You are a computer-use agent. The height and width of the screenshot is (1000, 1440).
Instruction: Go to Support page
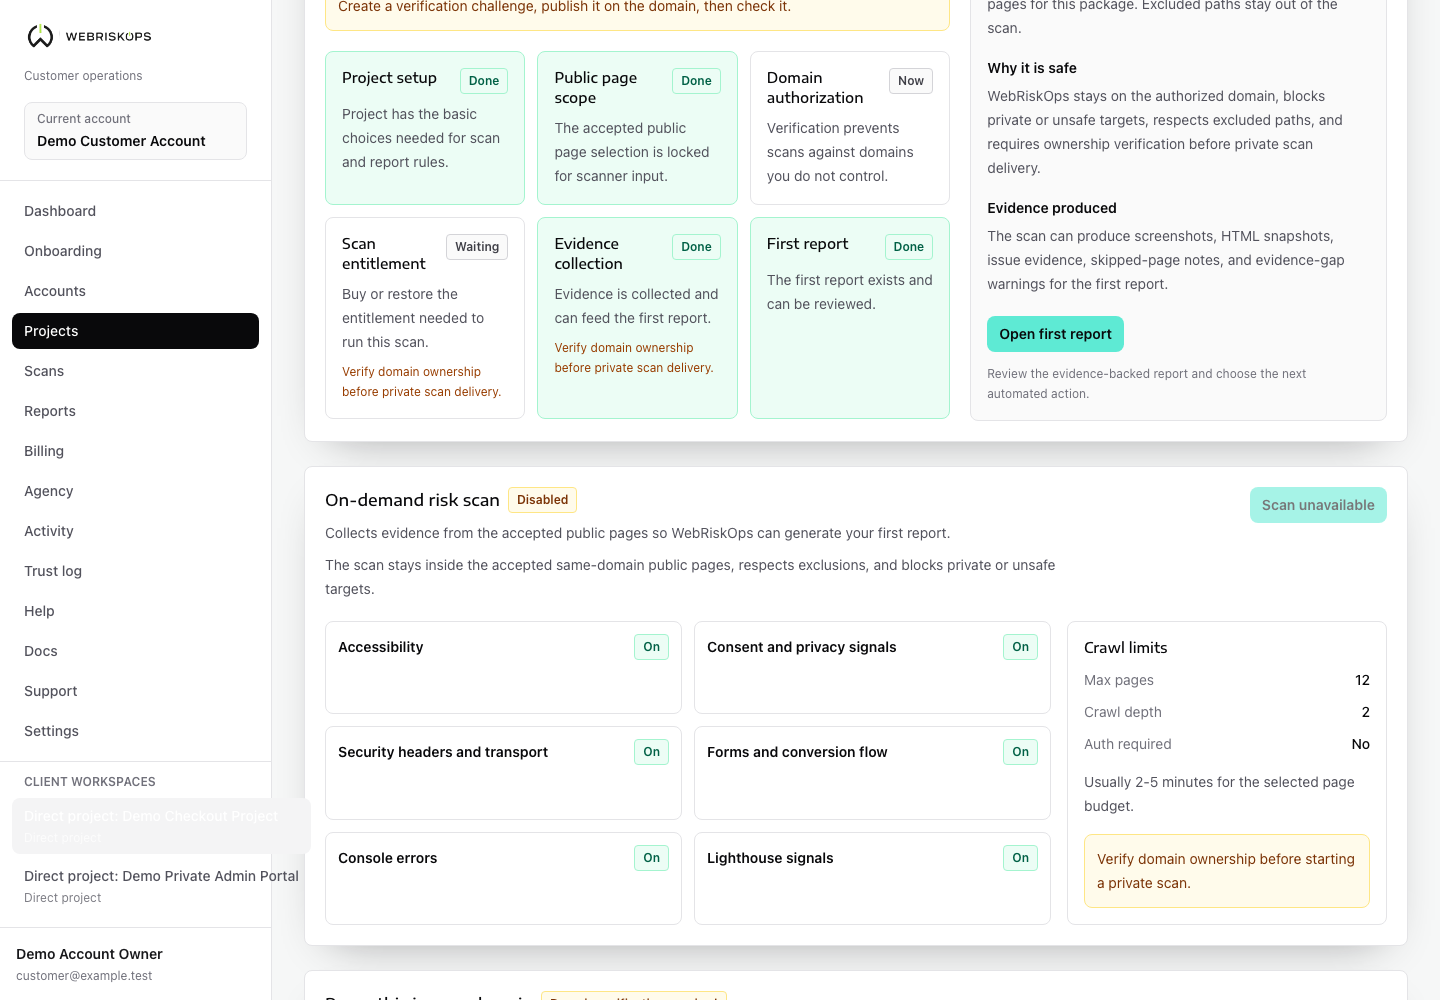pos(135,691)
